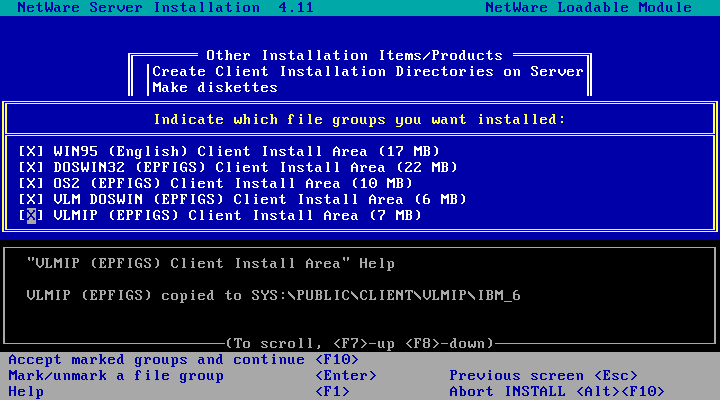Select Create Client Installation Directories on Server
This screenshot has width=720, height=400.
(368, 72)
